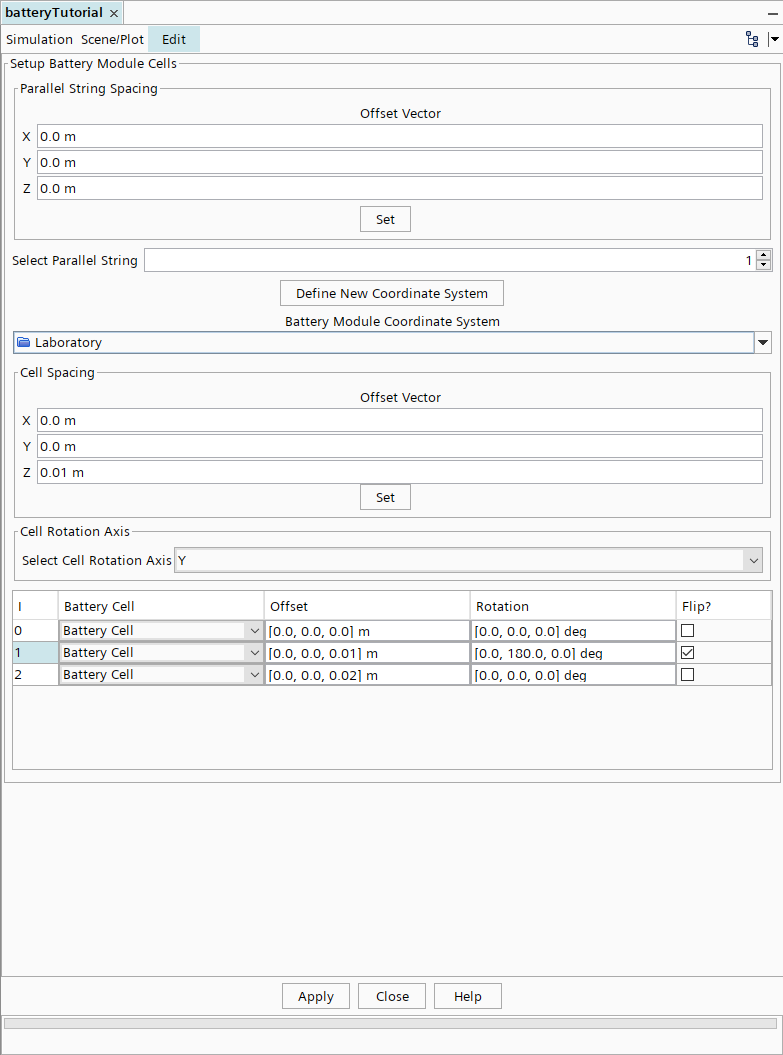
Task: Enable the Flip checkbox for row 2
Action: [x=687, y=675]
